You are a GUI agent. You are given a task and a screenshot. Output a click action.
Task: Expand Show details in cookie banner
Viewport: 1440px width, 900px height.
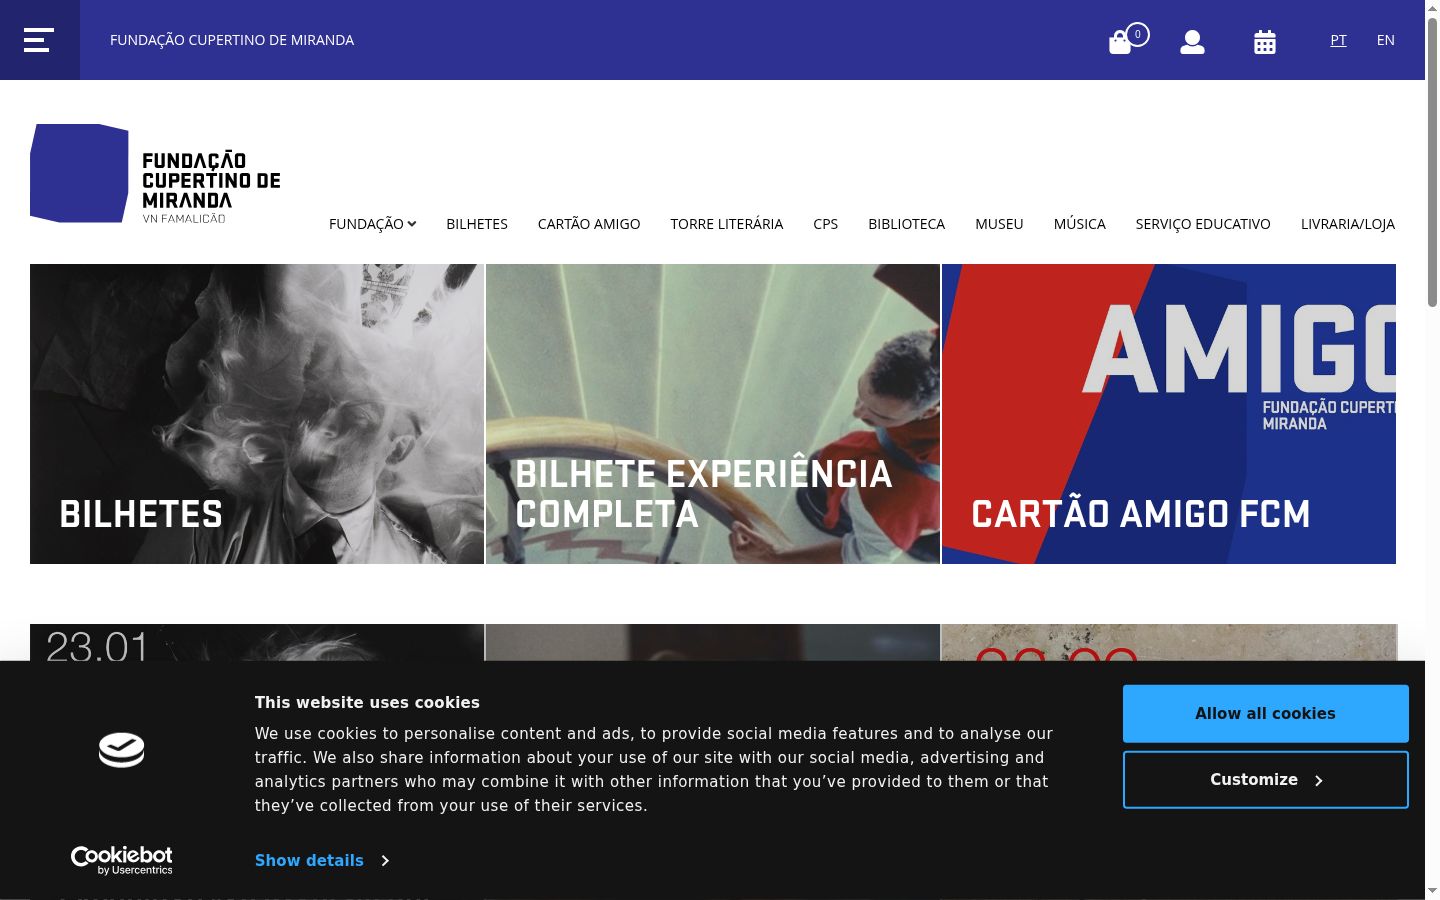pos(322,861)
